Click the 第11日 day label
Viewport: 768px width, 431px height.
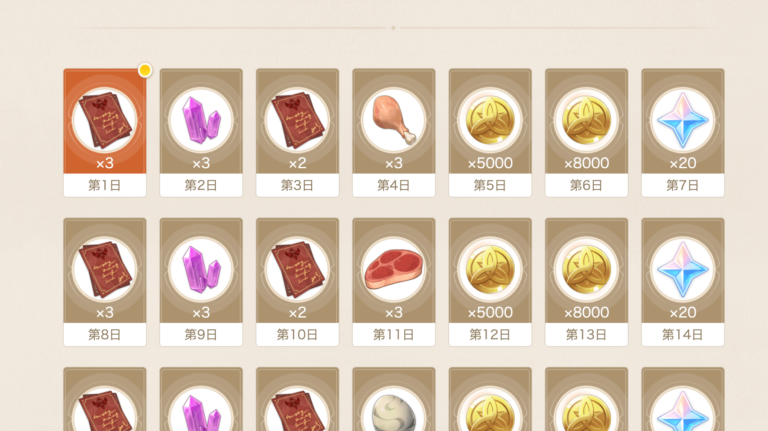click(x=394, y=335)
